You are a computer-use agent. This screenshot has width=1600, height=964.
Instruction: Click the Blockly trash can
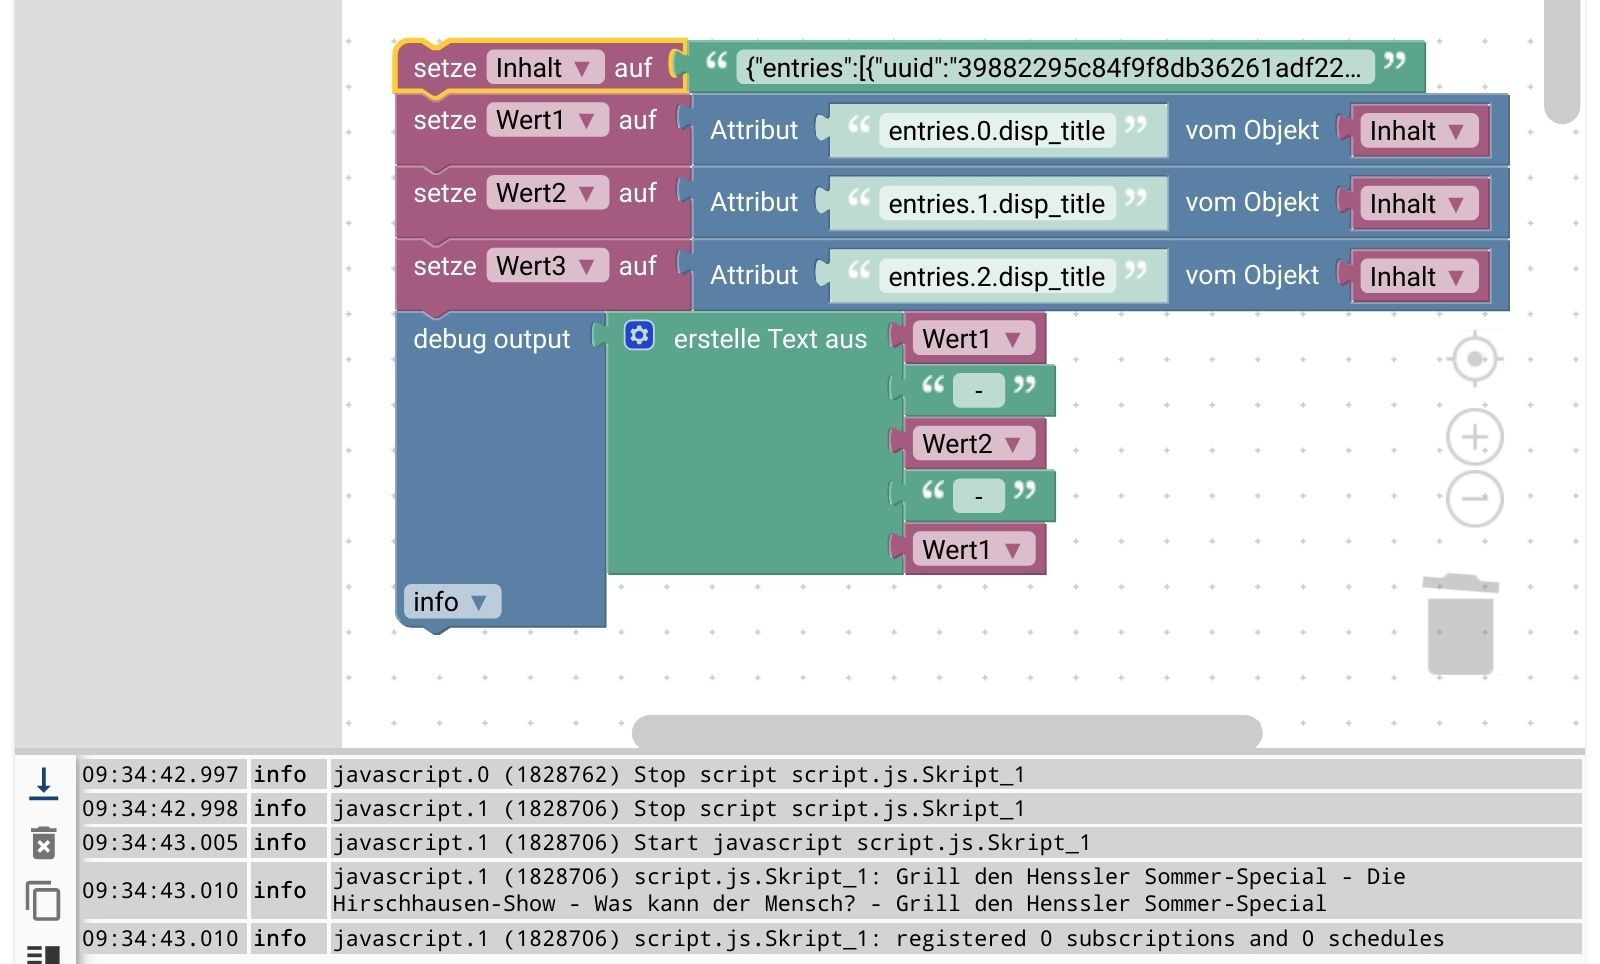click(x=1461, y=623)
